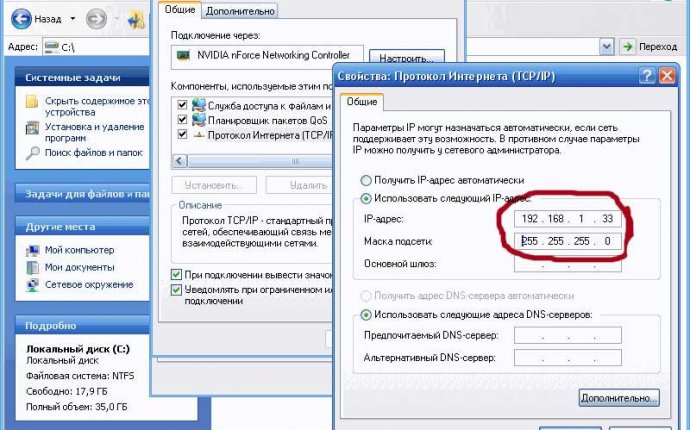
Task: Click the Планировщик пакетов QoS icon
Action: click(198, 119)
